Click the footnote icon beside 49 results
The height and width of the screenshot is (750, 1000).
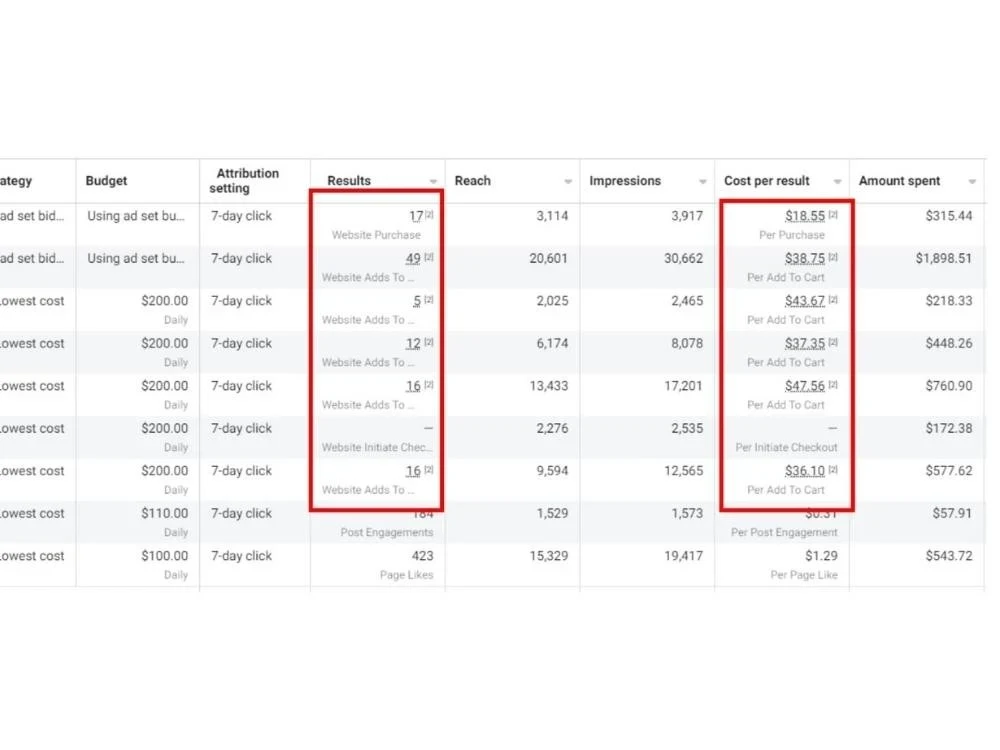tap(429, 257)
